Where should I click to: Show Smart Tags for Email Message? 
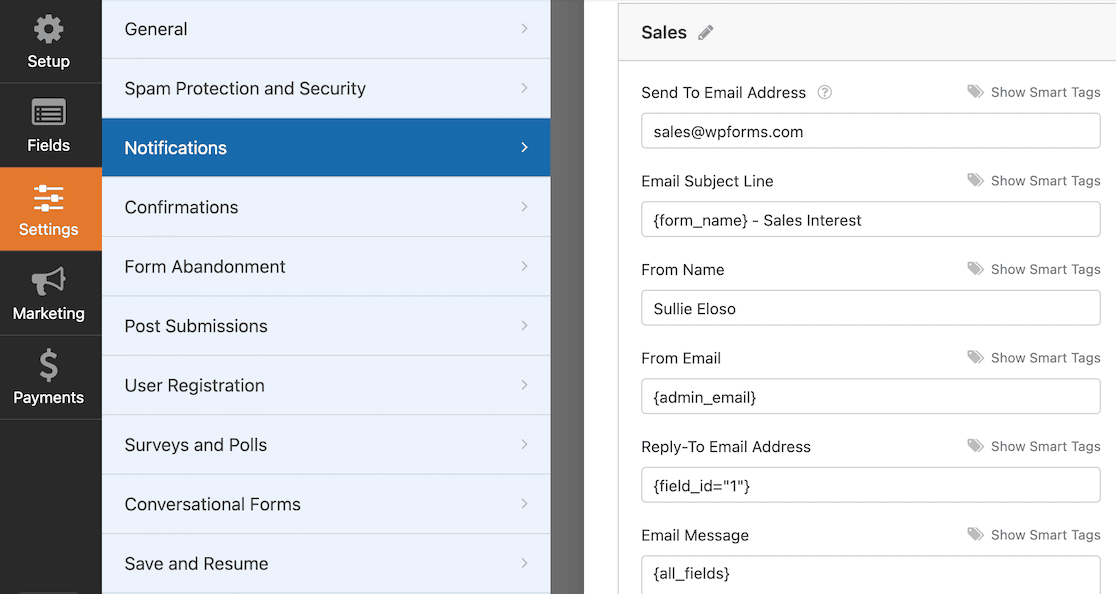[1044, 535]
